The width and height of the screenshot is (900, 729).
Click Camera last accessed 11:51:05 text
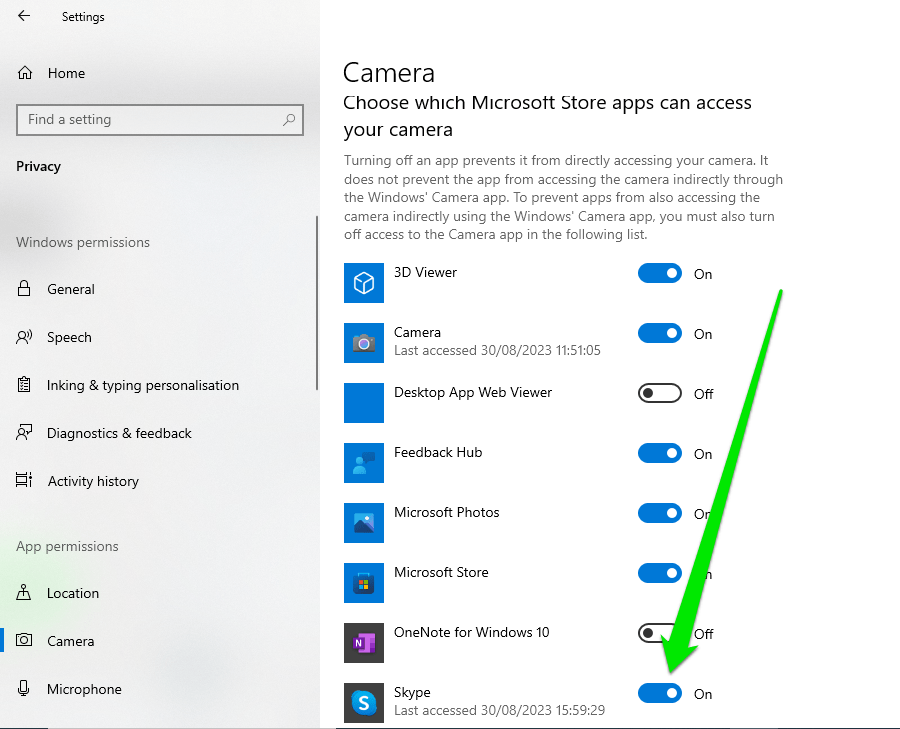pos(497,350)
